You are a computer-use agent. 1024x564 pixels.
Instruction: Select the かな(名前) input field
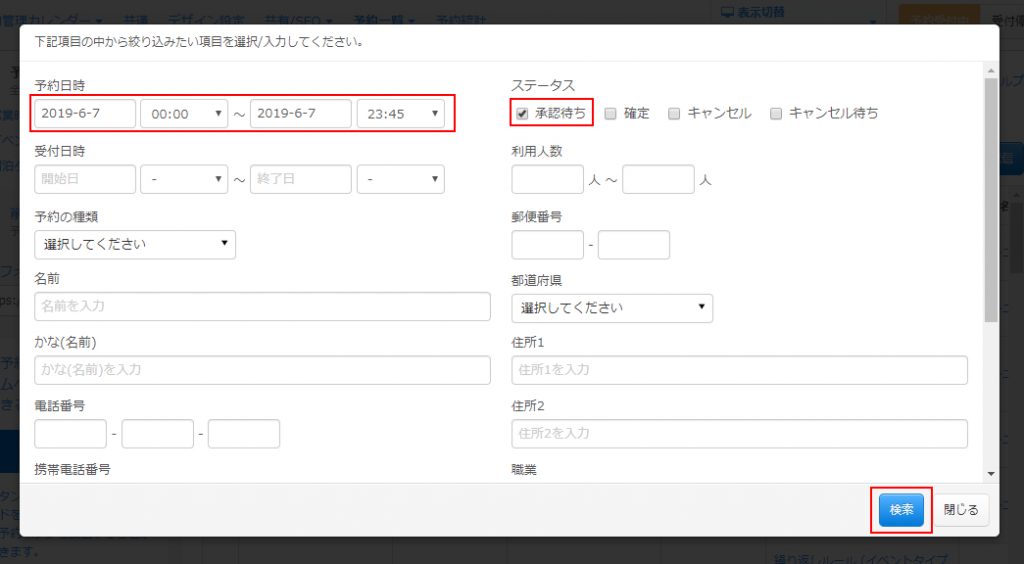click(262, 370)
